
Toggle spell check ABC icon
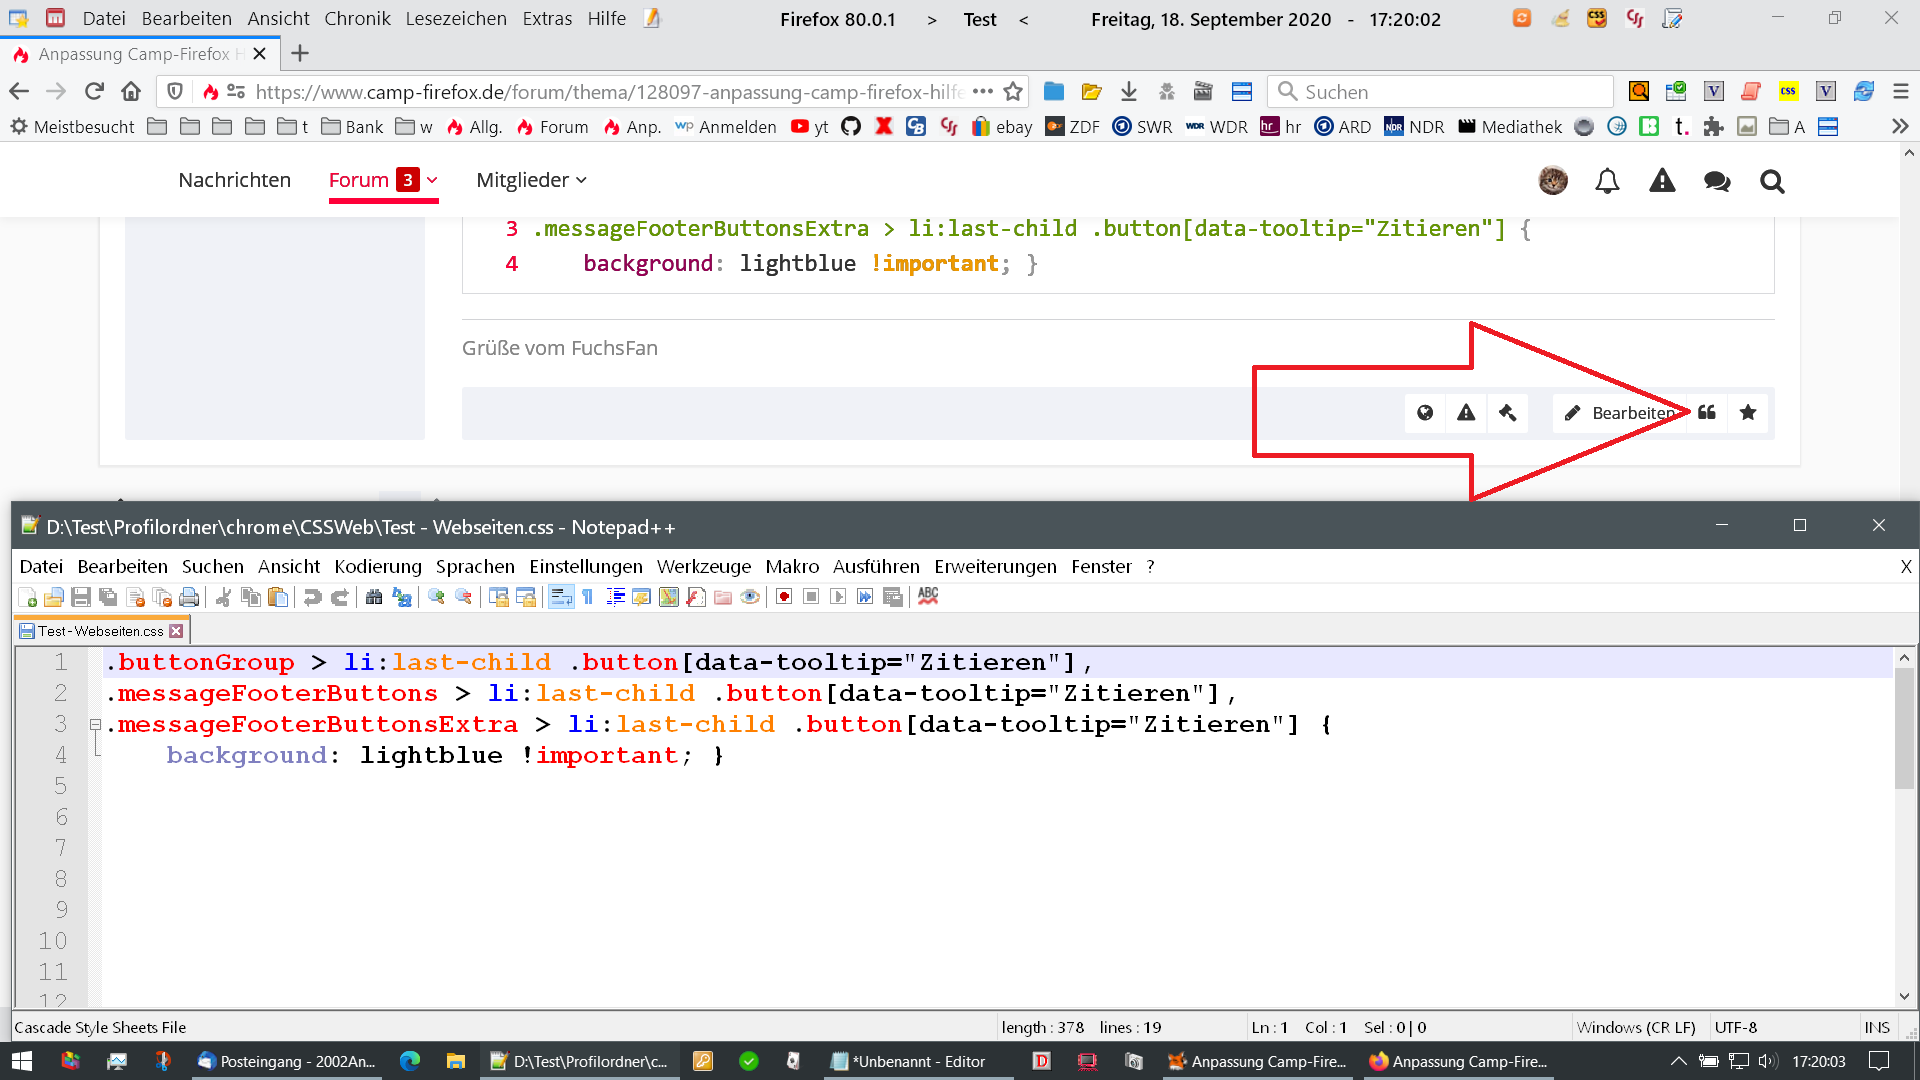[x=928, y=596]
